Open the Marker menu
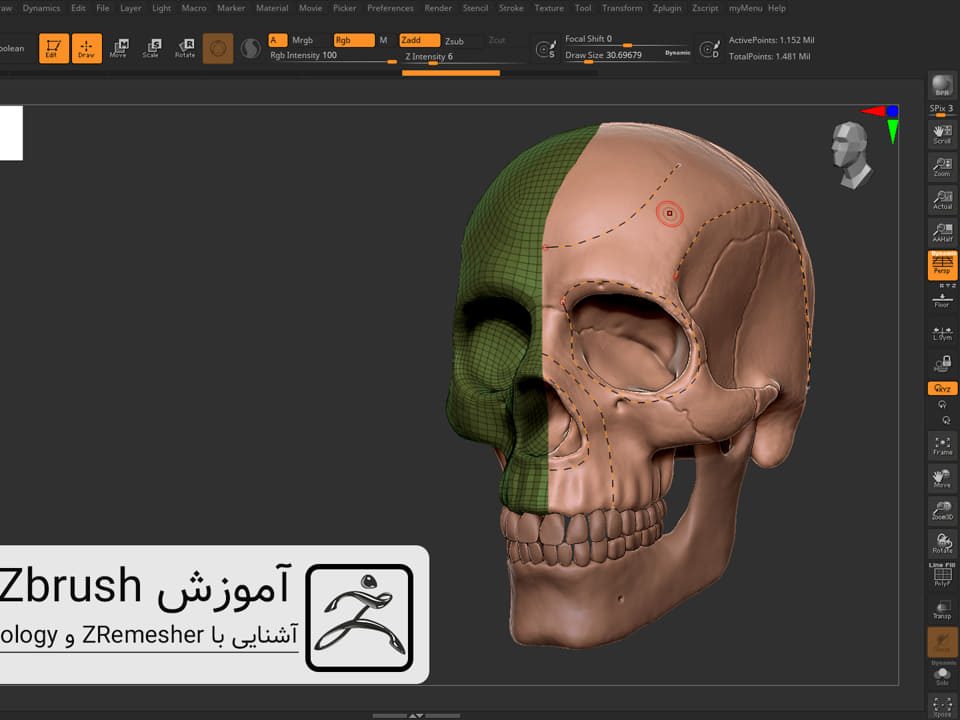960x720 pixels. pyautogui.click(x=231, y=8)
